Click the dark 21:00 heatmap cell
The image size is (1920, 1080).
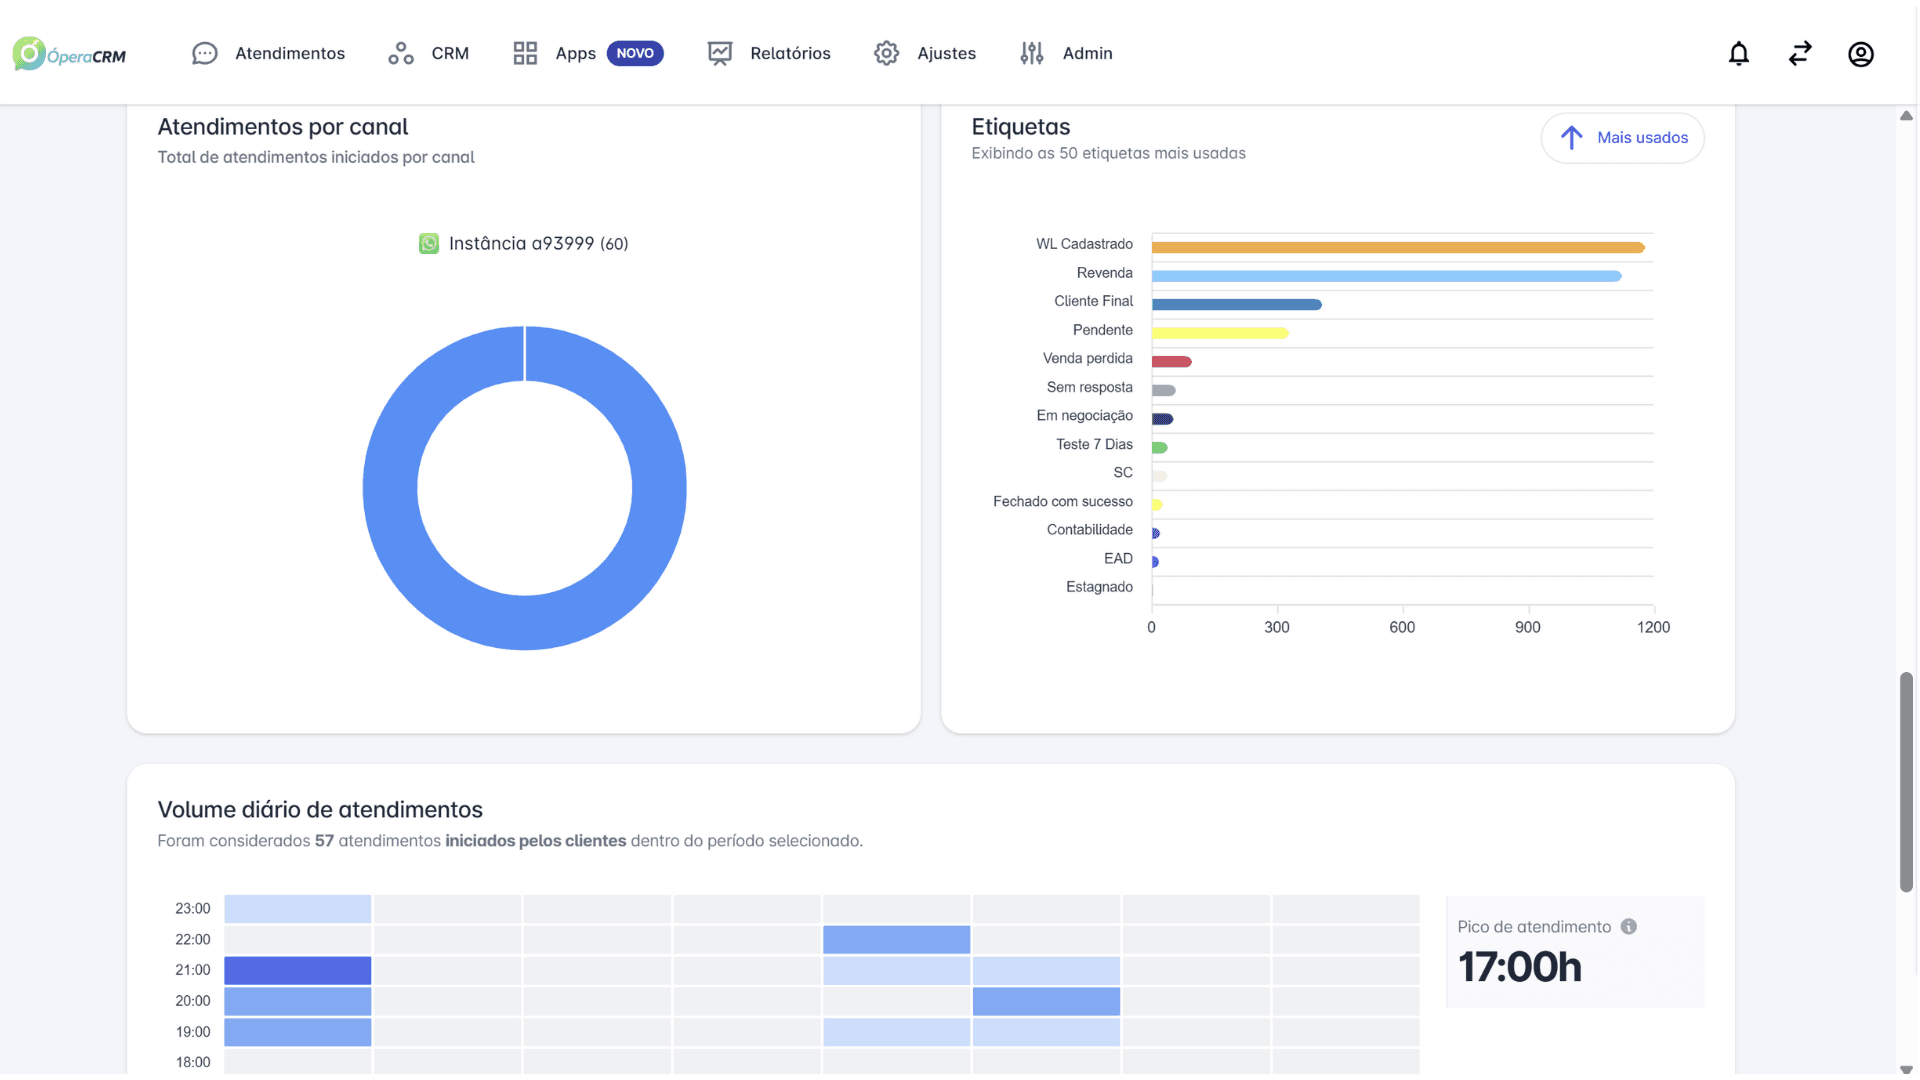pos(298,971)
